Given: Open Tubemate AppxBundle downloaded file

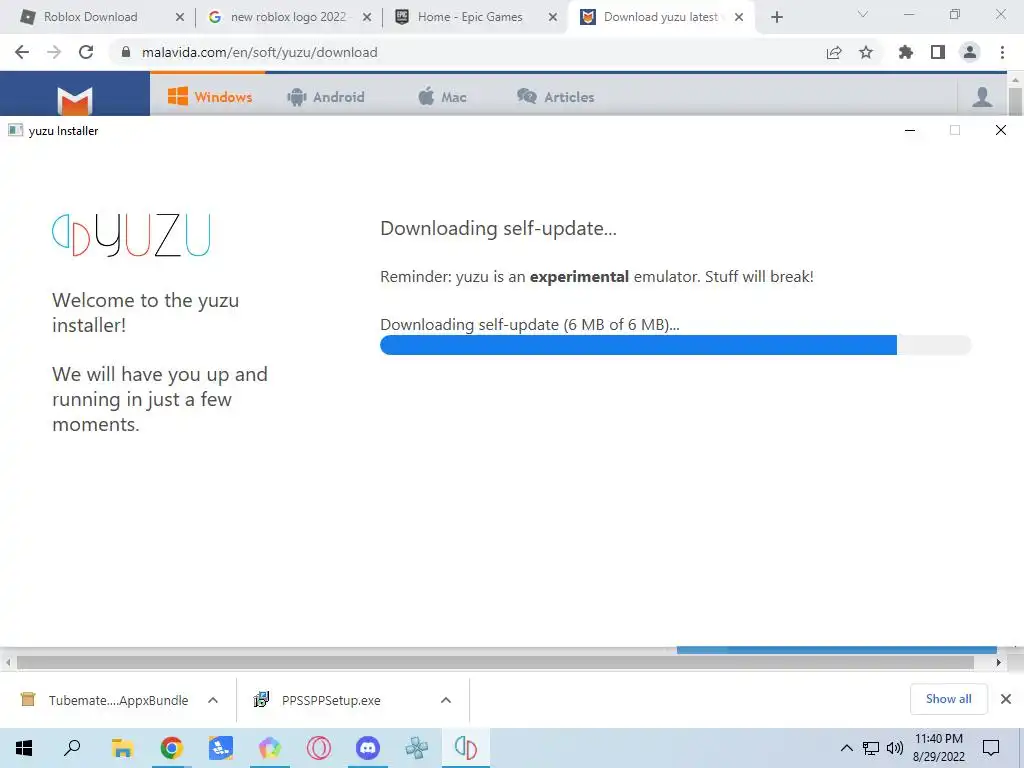Looking at the screenshot, I should click(104, 700).
